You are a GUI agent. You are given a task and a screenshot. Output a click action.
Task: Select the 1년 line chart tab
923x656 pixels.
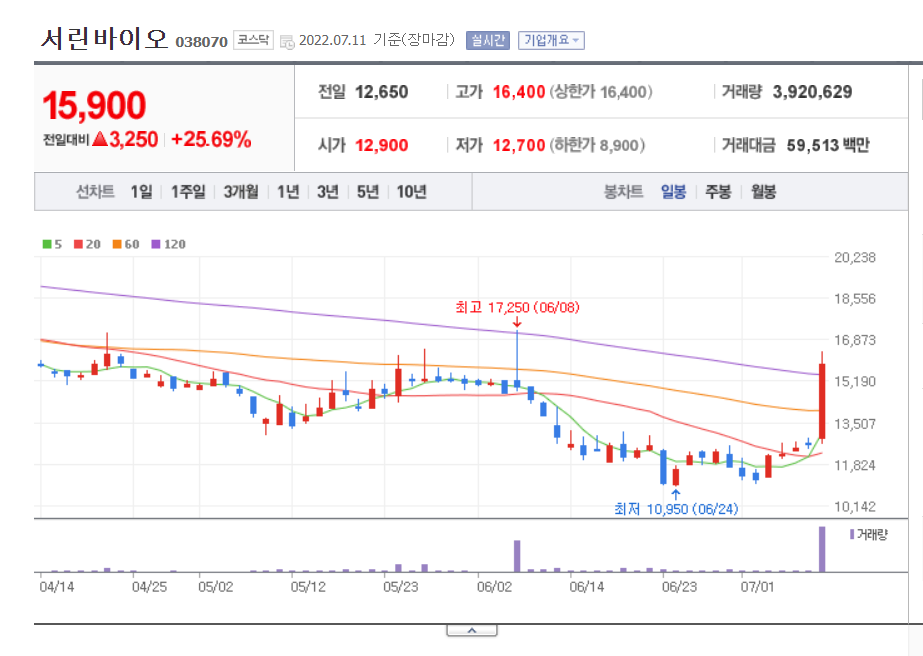[288, 192]
